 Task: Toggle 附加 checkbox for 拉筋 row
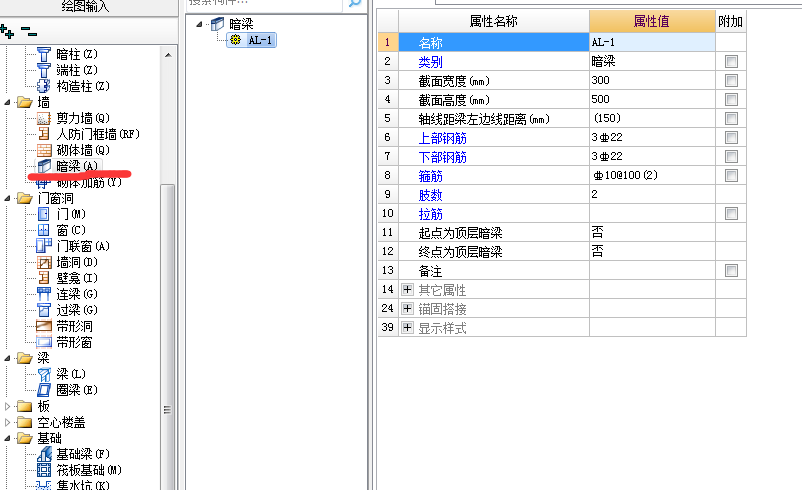coord(731,214)
